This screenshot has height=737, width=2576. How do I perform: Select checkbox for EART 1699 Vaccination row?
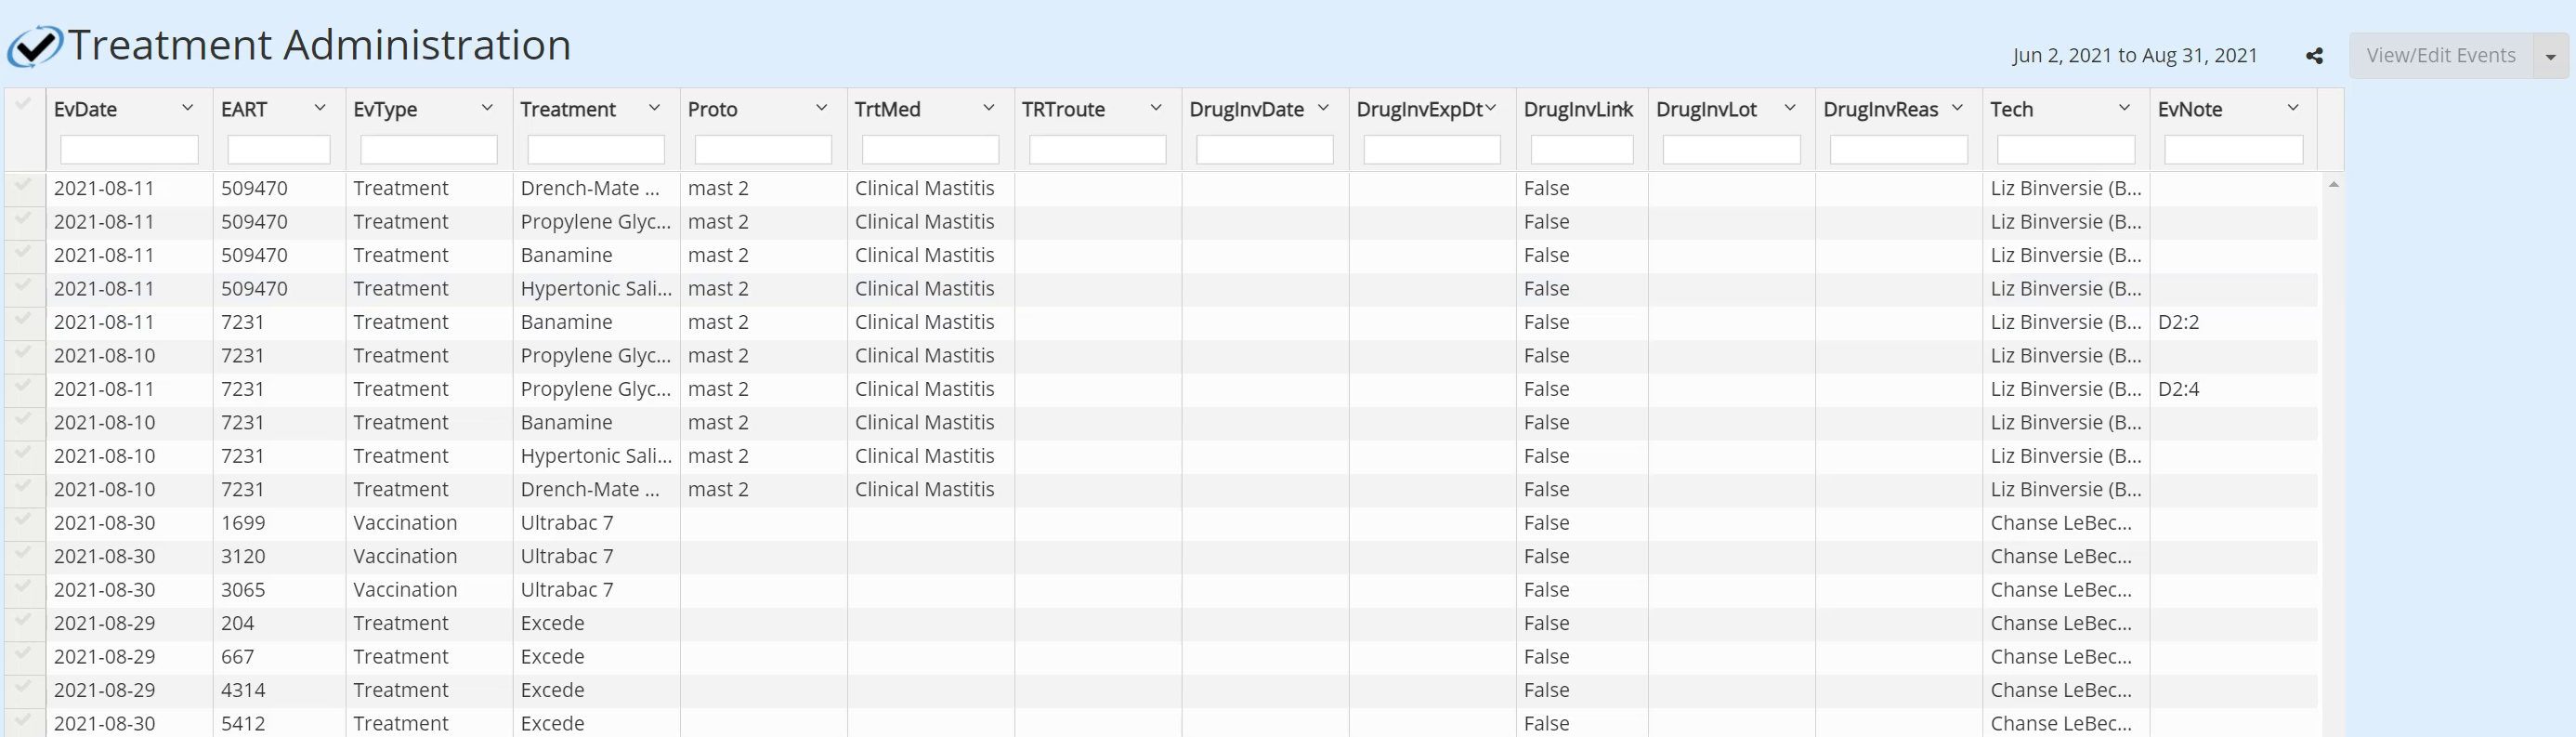point(24,519)
